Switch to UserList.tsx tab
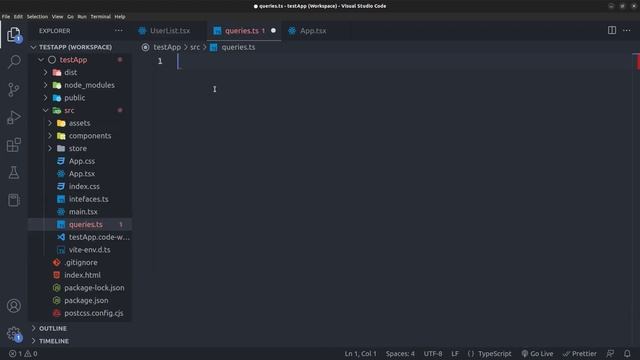 pyautogui.click(x=169, y=31)
